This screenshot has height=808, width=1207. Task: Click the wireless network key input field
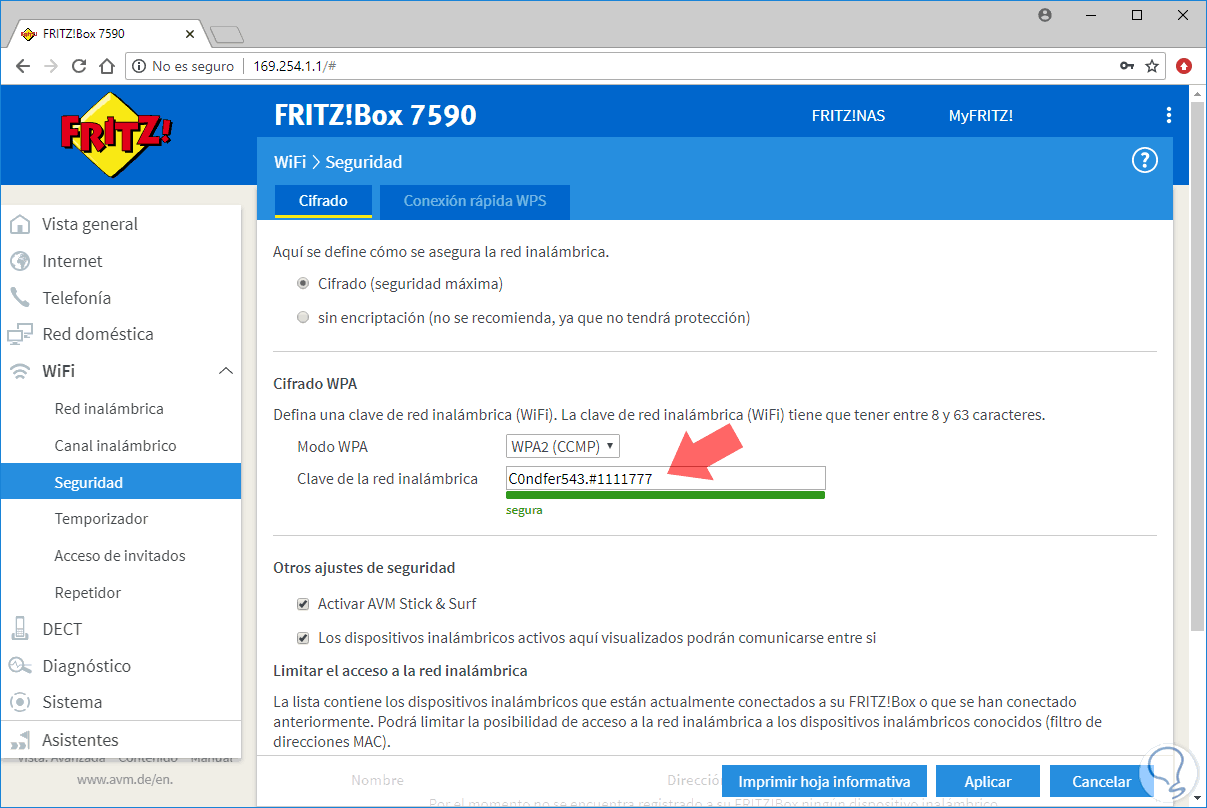pos(666,479)
